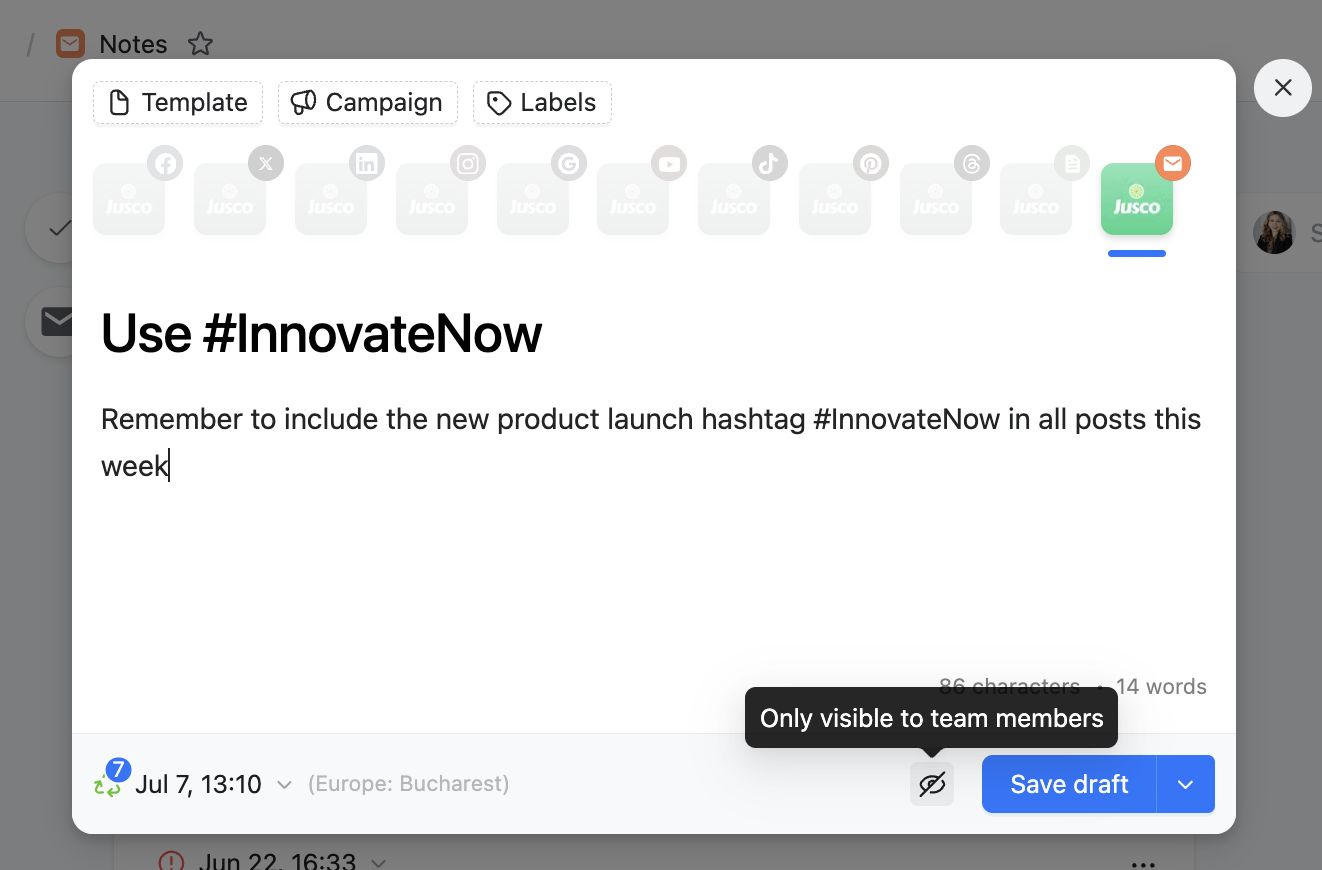Toggle the team-only visibility eye icon
This screenshot has height=870, width=1322.
[932, 785]
